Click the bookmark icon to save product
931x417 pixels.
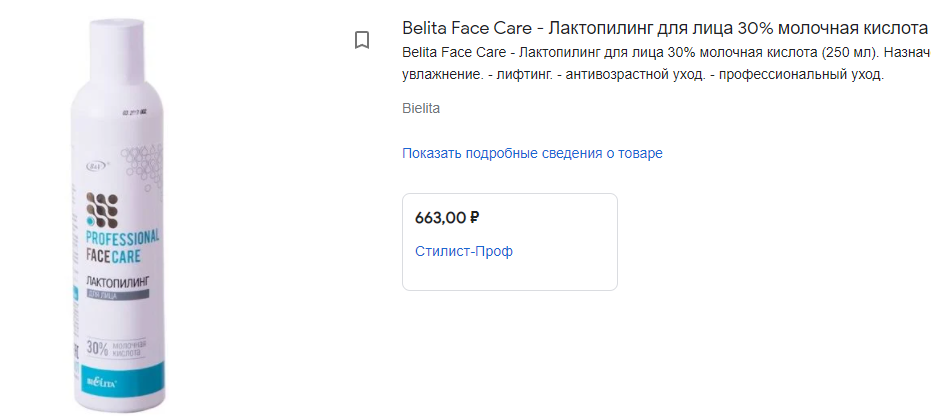point(362,40)
